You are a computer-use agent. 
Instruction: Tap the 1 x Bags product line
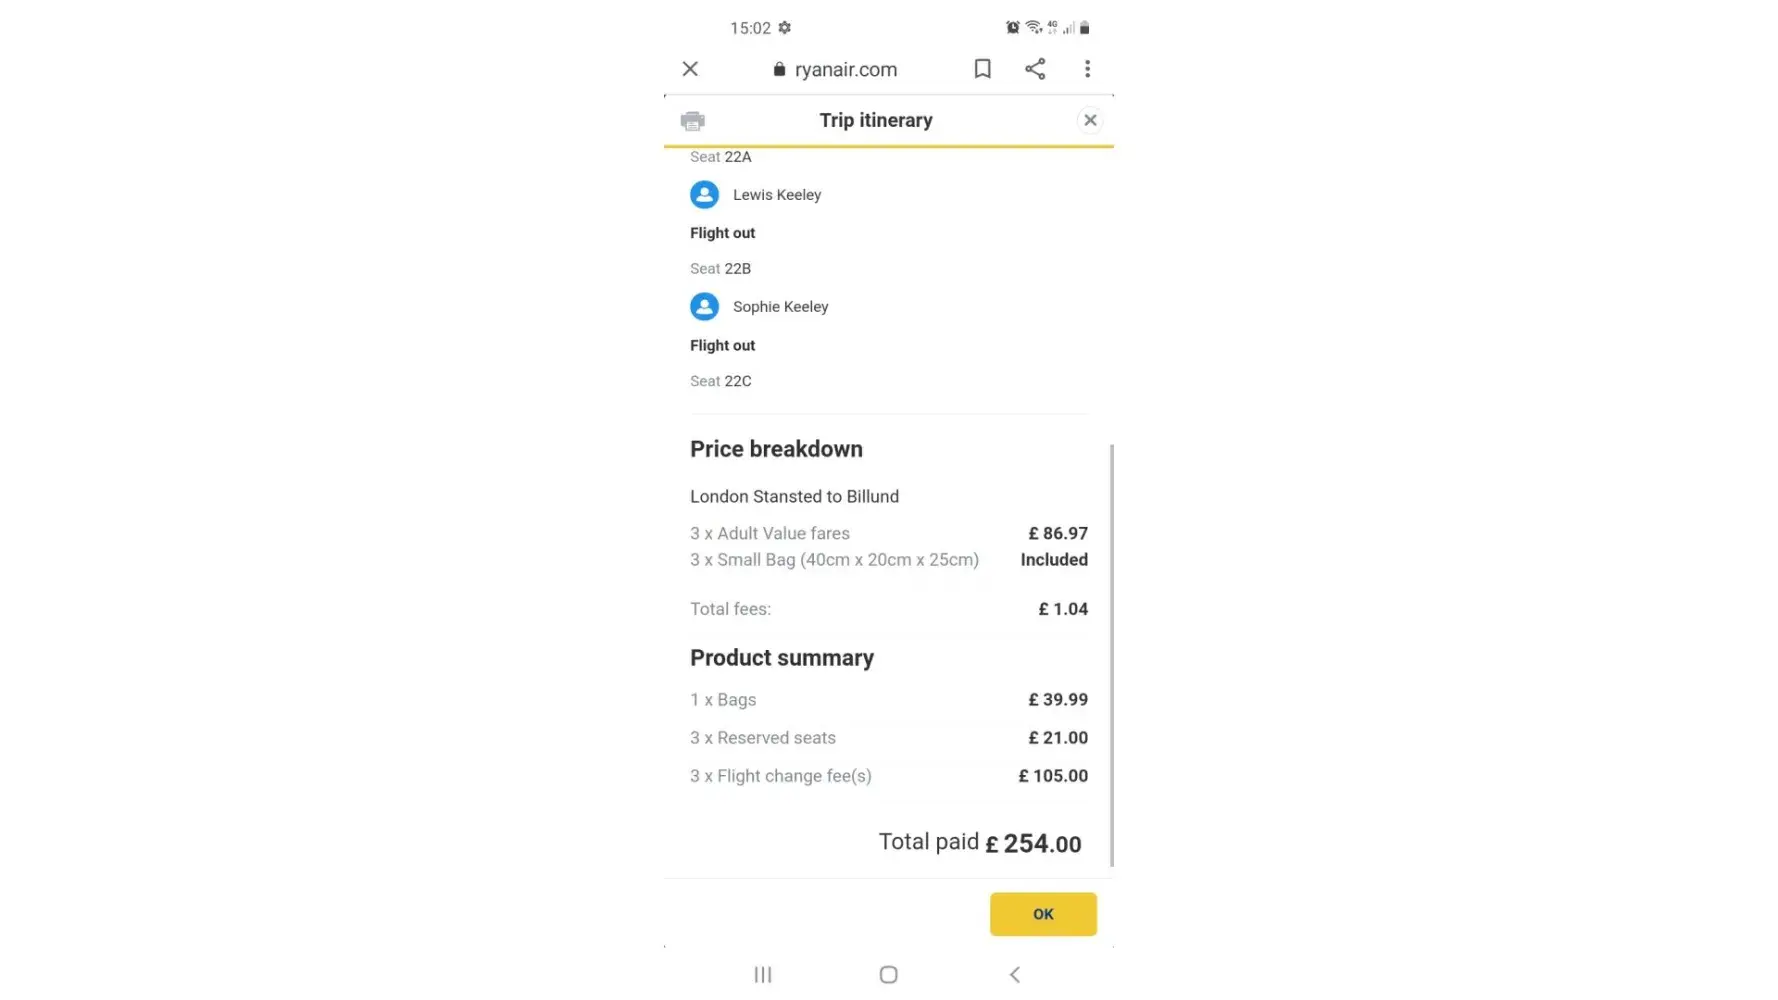(x=723, y=700)
